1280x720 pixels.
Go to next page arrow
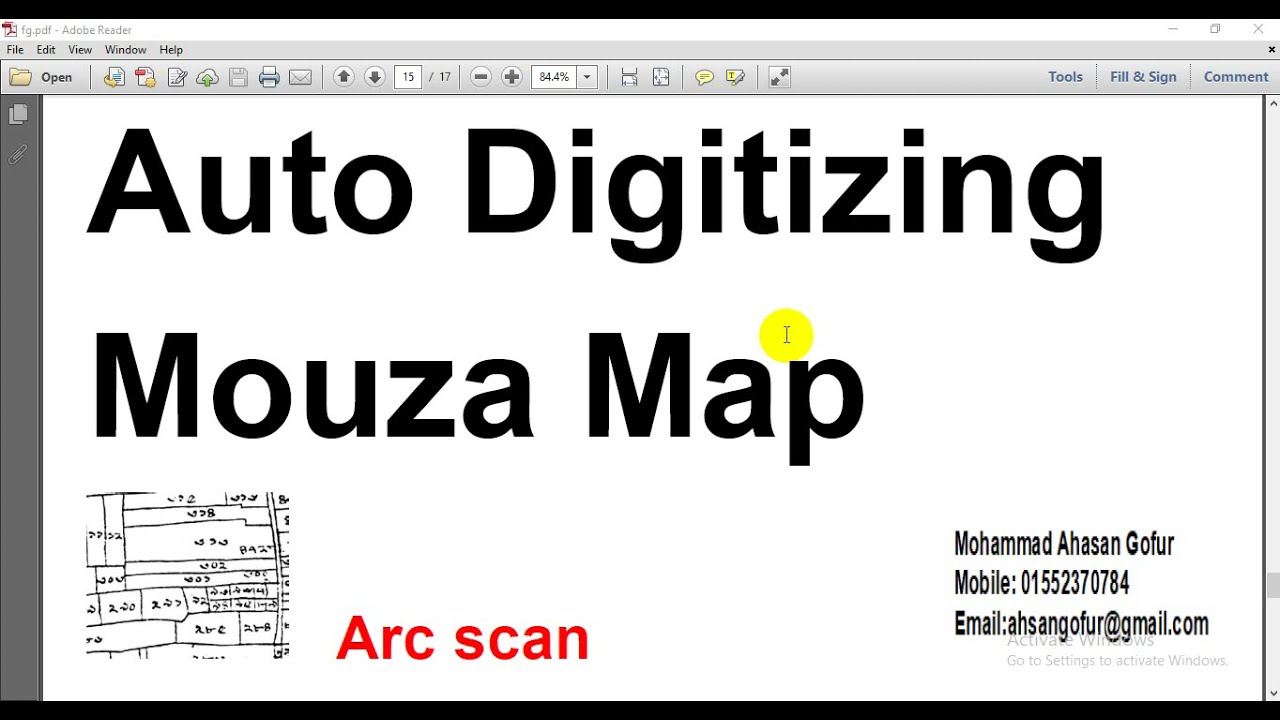pyautogui.click(x=375, y=77)
